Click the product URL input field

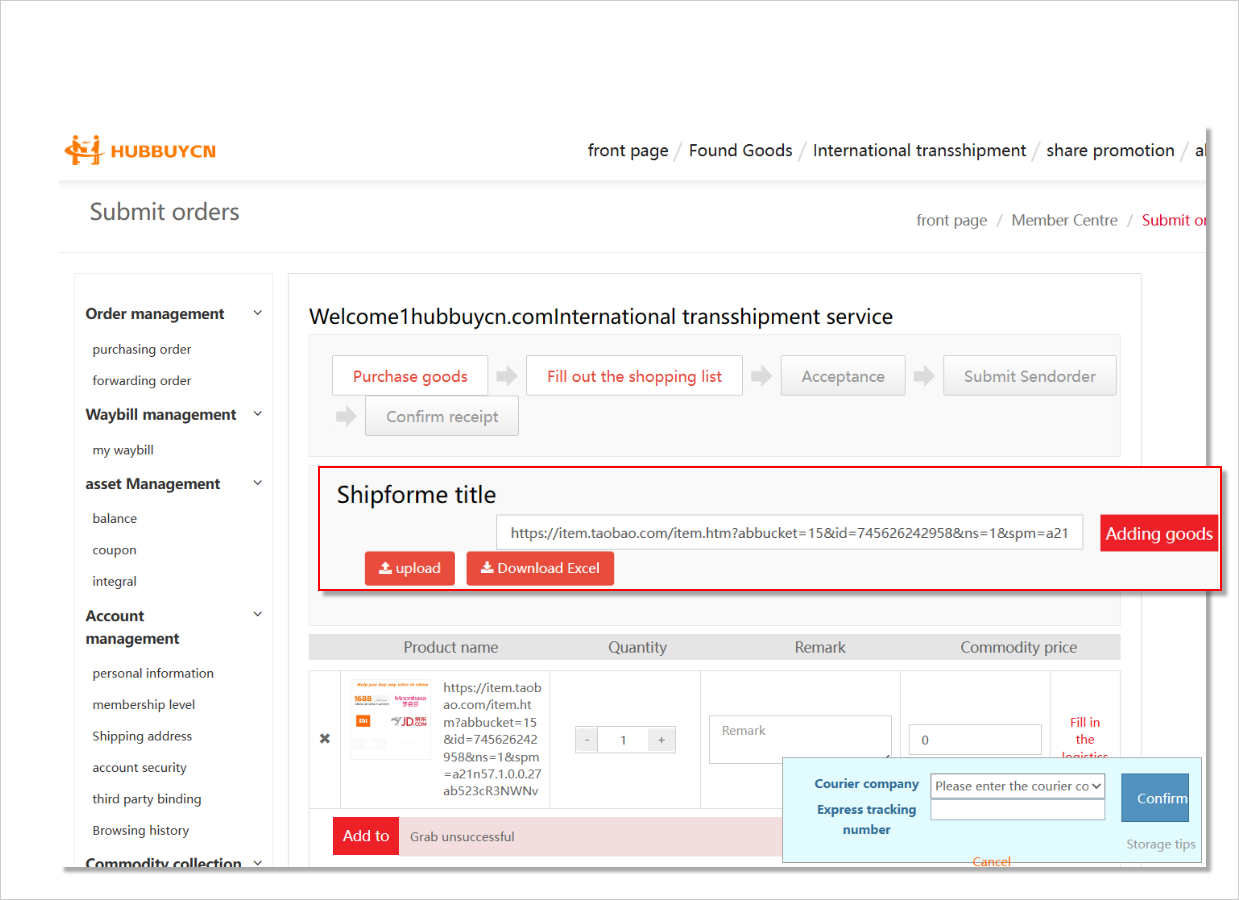click(x=789, y=533)
